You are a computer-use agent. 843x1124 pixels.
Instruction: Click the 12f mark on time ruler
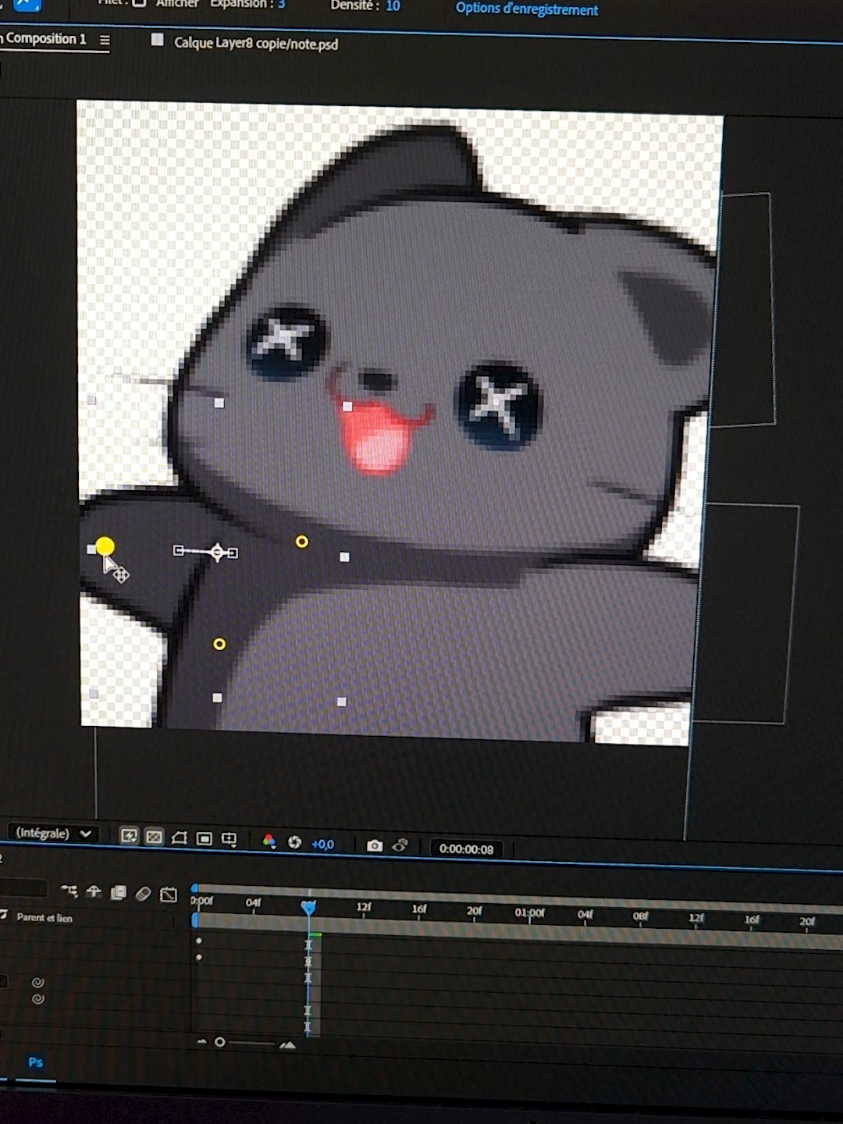click(x=364, y=908)
